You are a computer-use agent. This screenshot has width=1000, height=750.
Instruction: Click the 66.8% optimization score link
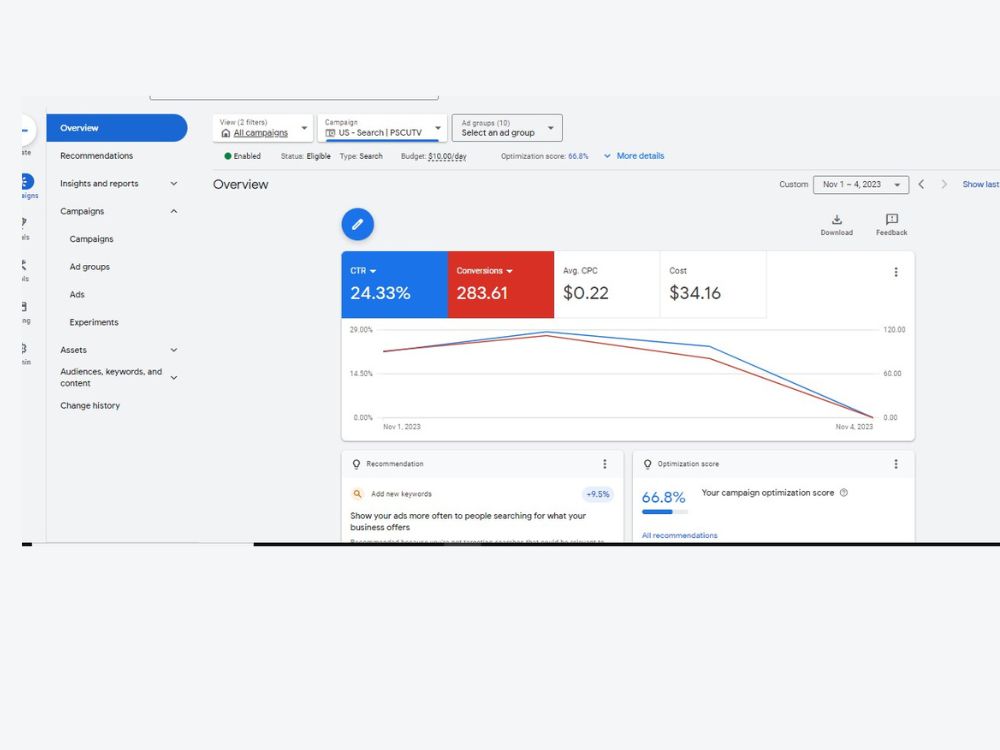pos(578,156)
